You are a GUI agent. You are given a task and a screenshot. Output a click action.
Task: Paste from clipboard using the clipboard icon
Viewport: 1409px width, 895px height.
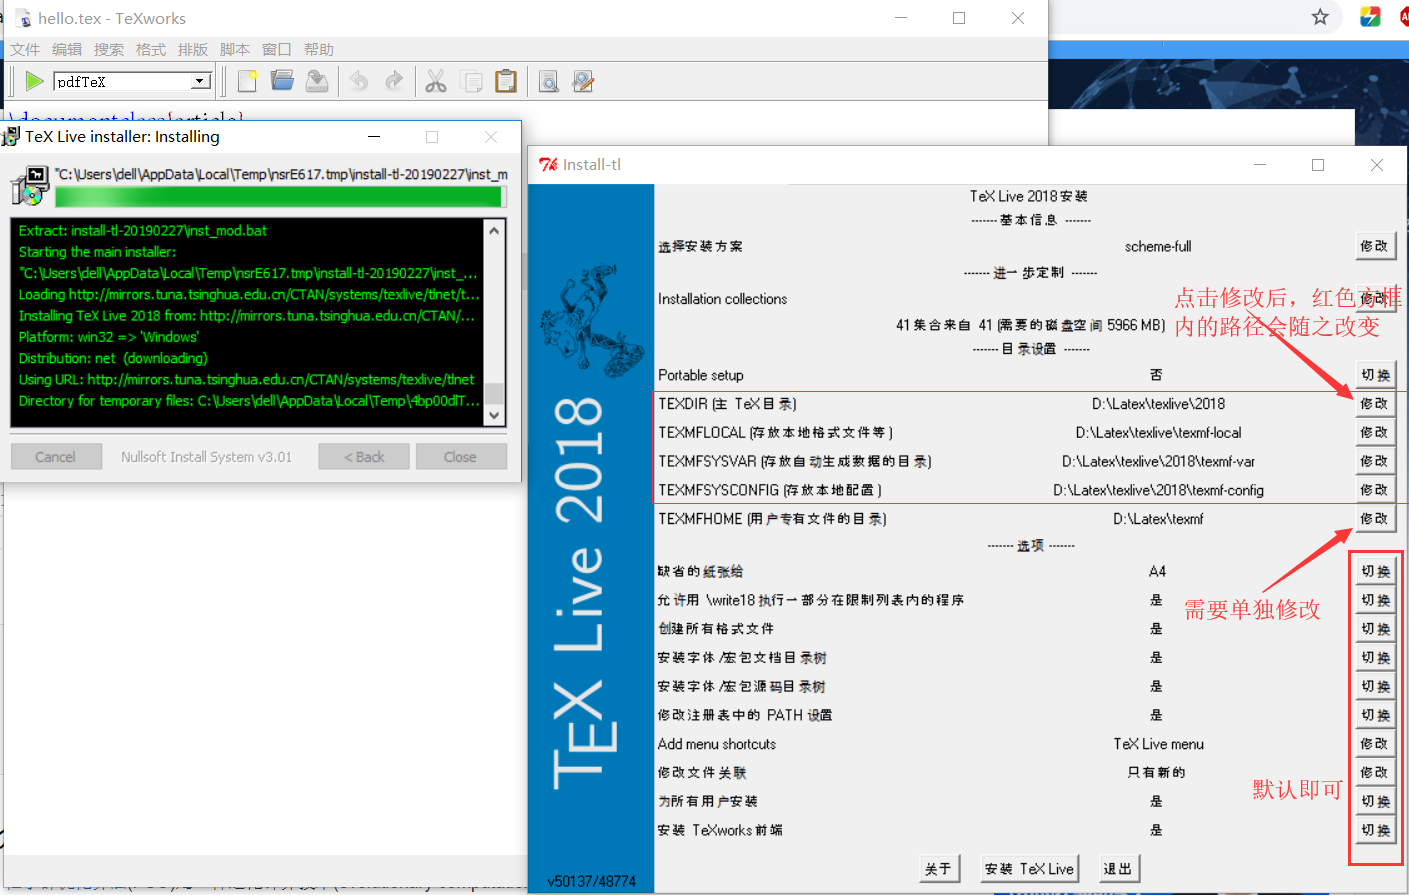click(506, 81)
